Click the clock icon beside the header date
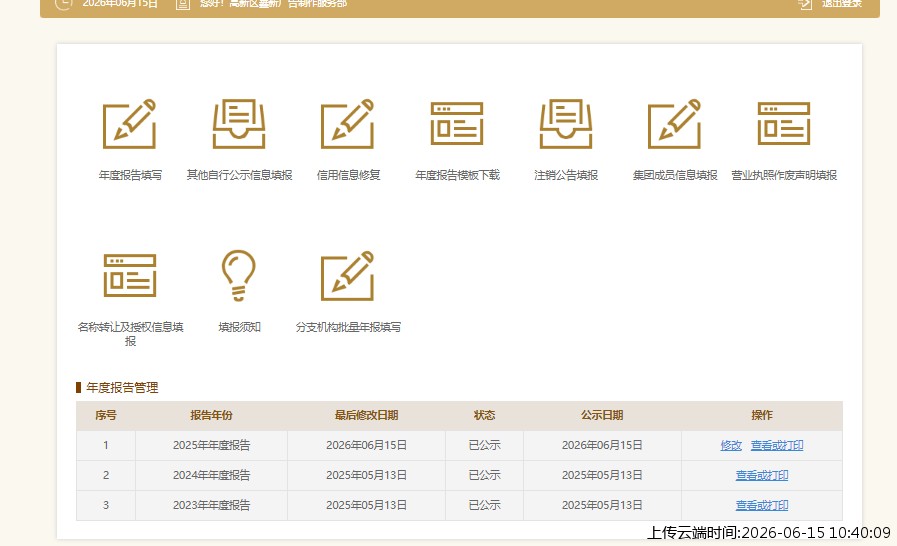897x546 pixels. click(63, 4)
